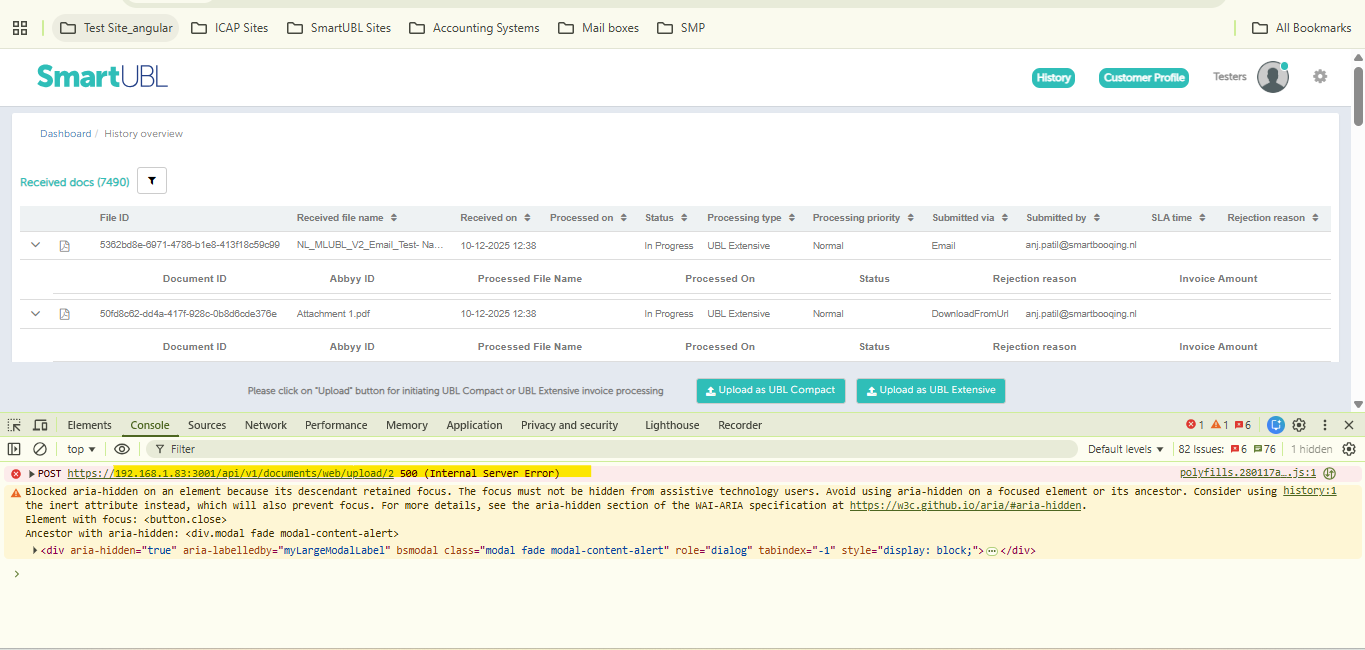Viewport: 1365px width, 650px height.
Task: Open DevTools settings gear icon
Action: click(1299, 425)
